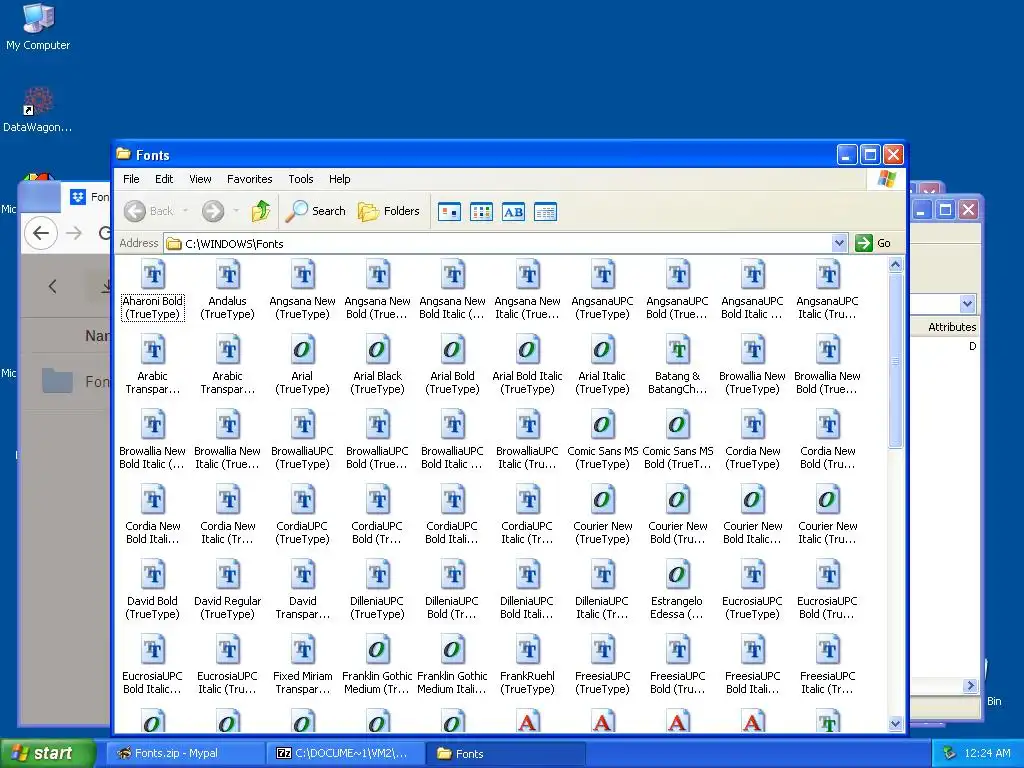Select the DilleniaUPC (TrueType) font icon

pos(377,575)
